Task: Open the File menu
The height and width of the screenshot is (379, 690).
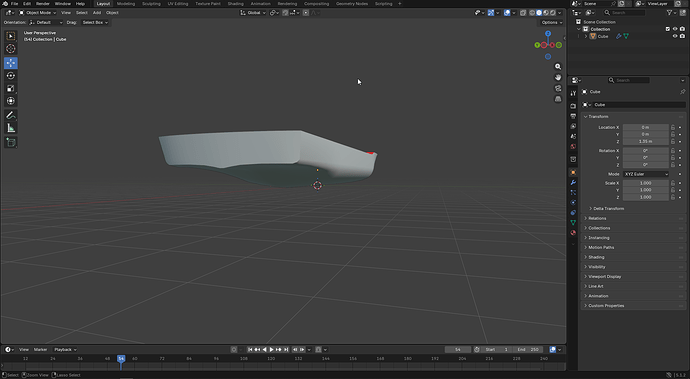Action: (15, 4)
